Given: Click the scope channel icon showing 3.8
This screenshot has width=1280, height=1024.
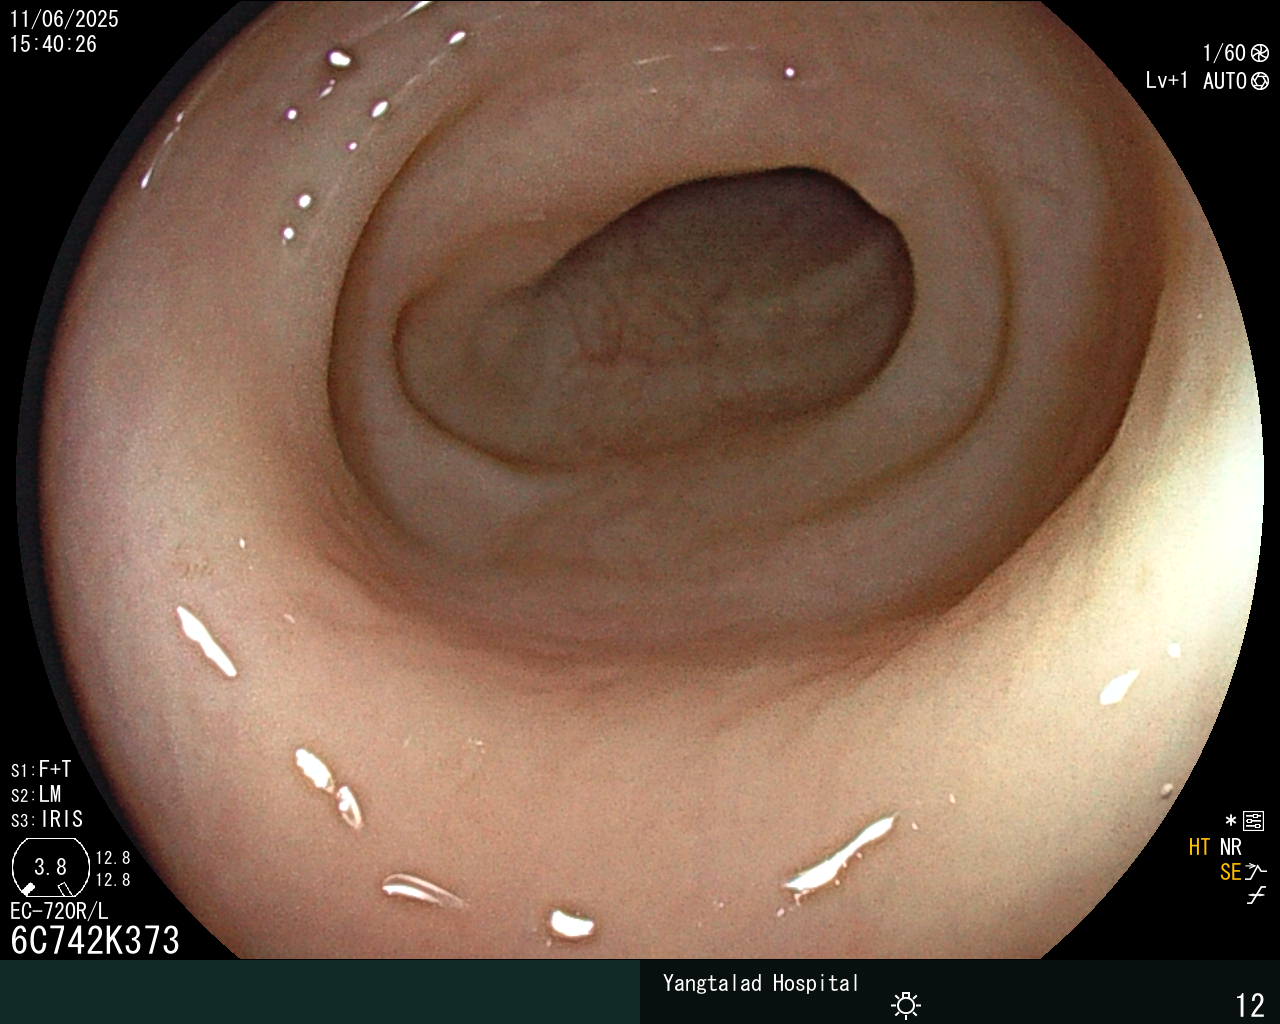Looking at the screenshot, I should tap(50, 867).
